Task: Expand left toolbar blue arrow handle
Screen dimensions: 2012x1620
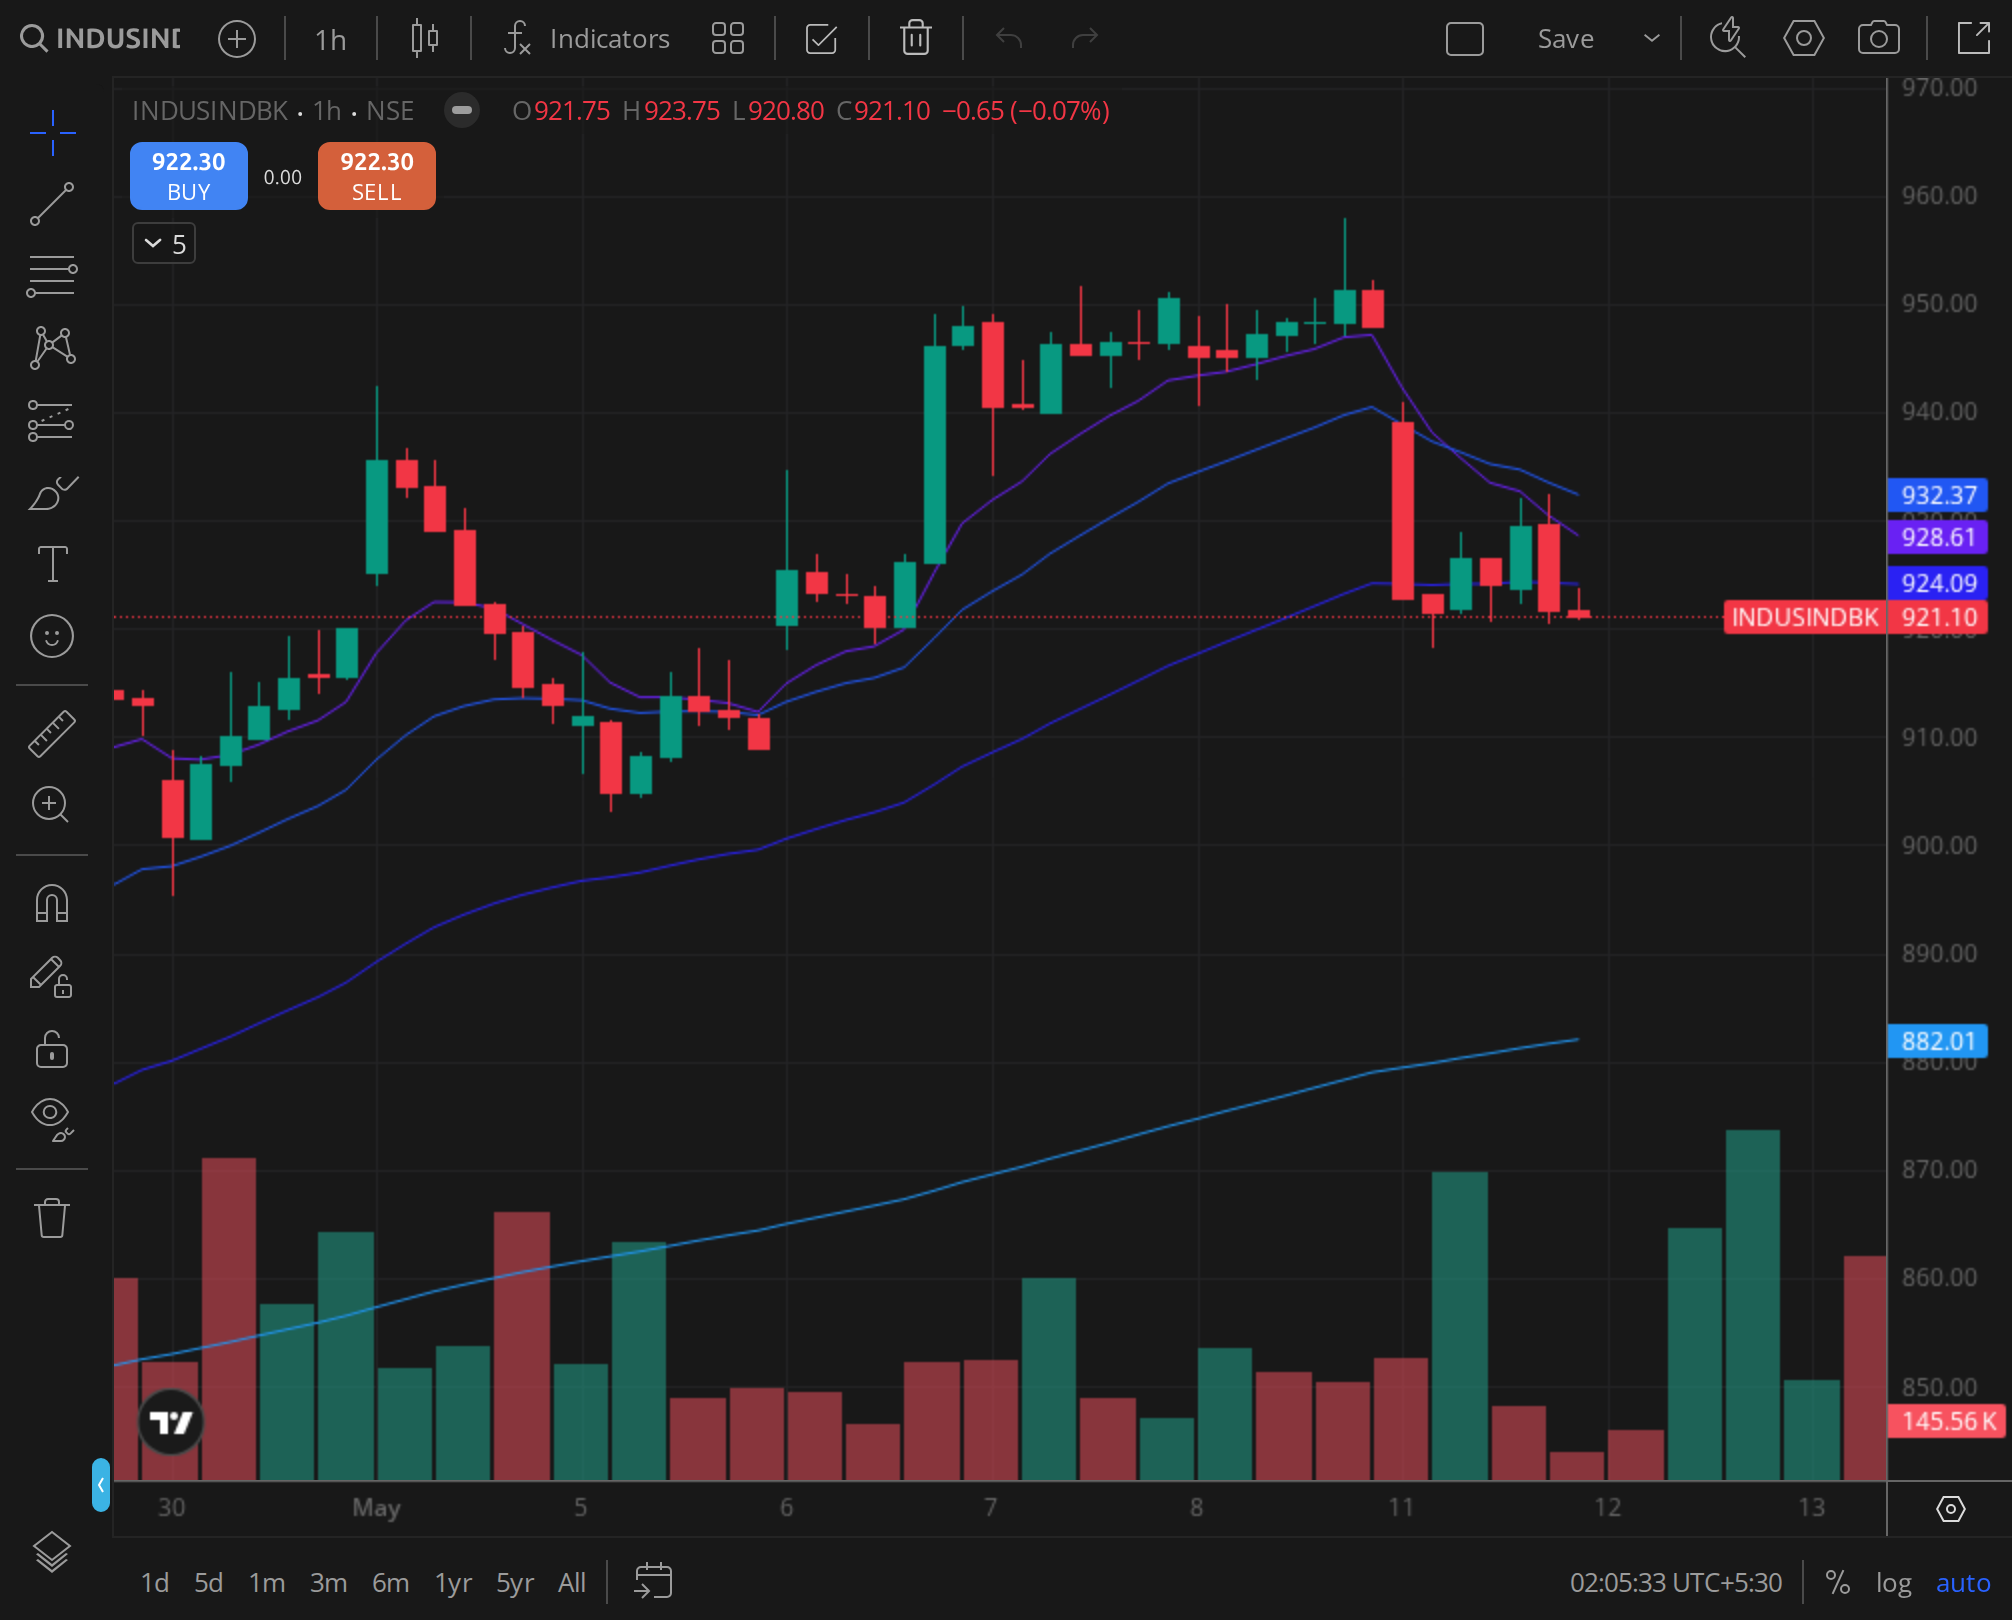Action: pyautogui.click(x=100, y=1485)
